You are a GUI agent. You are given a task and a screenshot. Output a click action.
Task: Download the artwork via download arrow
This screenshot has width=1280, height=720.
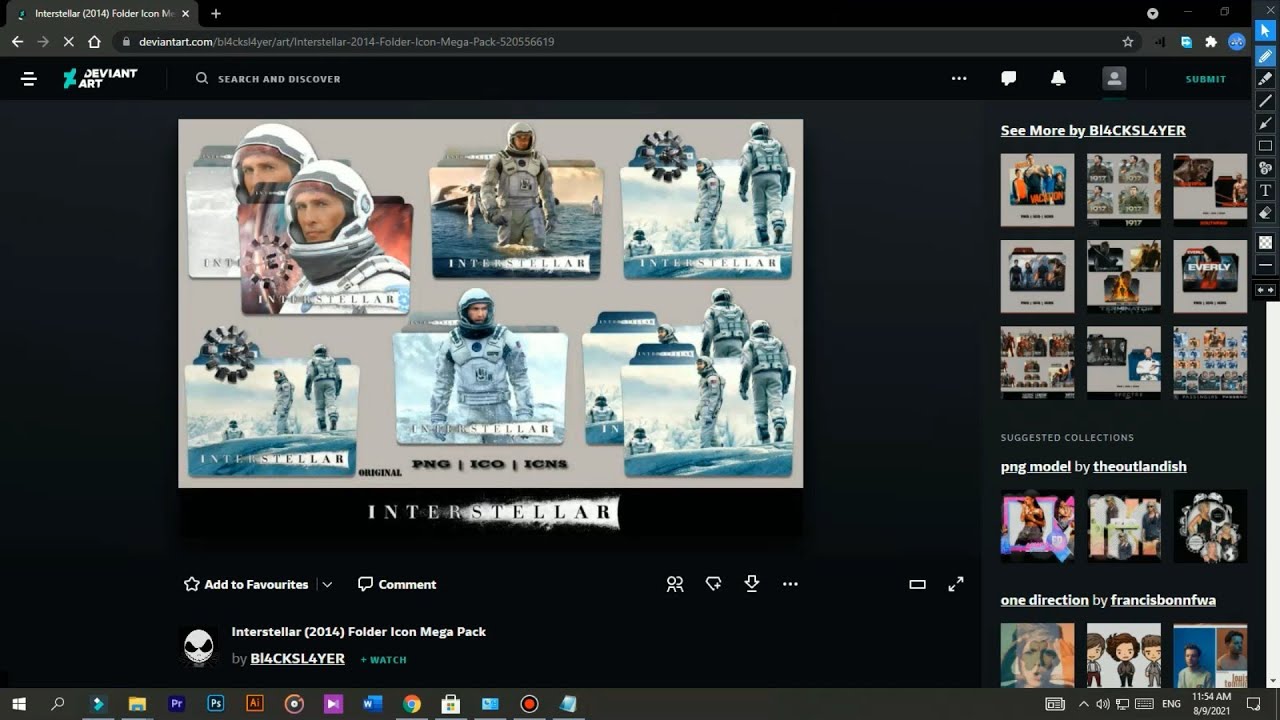[x=752, y=584]
